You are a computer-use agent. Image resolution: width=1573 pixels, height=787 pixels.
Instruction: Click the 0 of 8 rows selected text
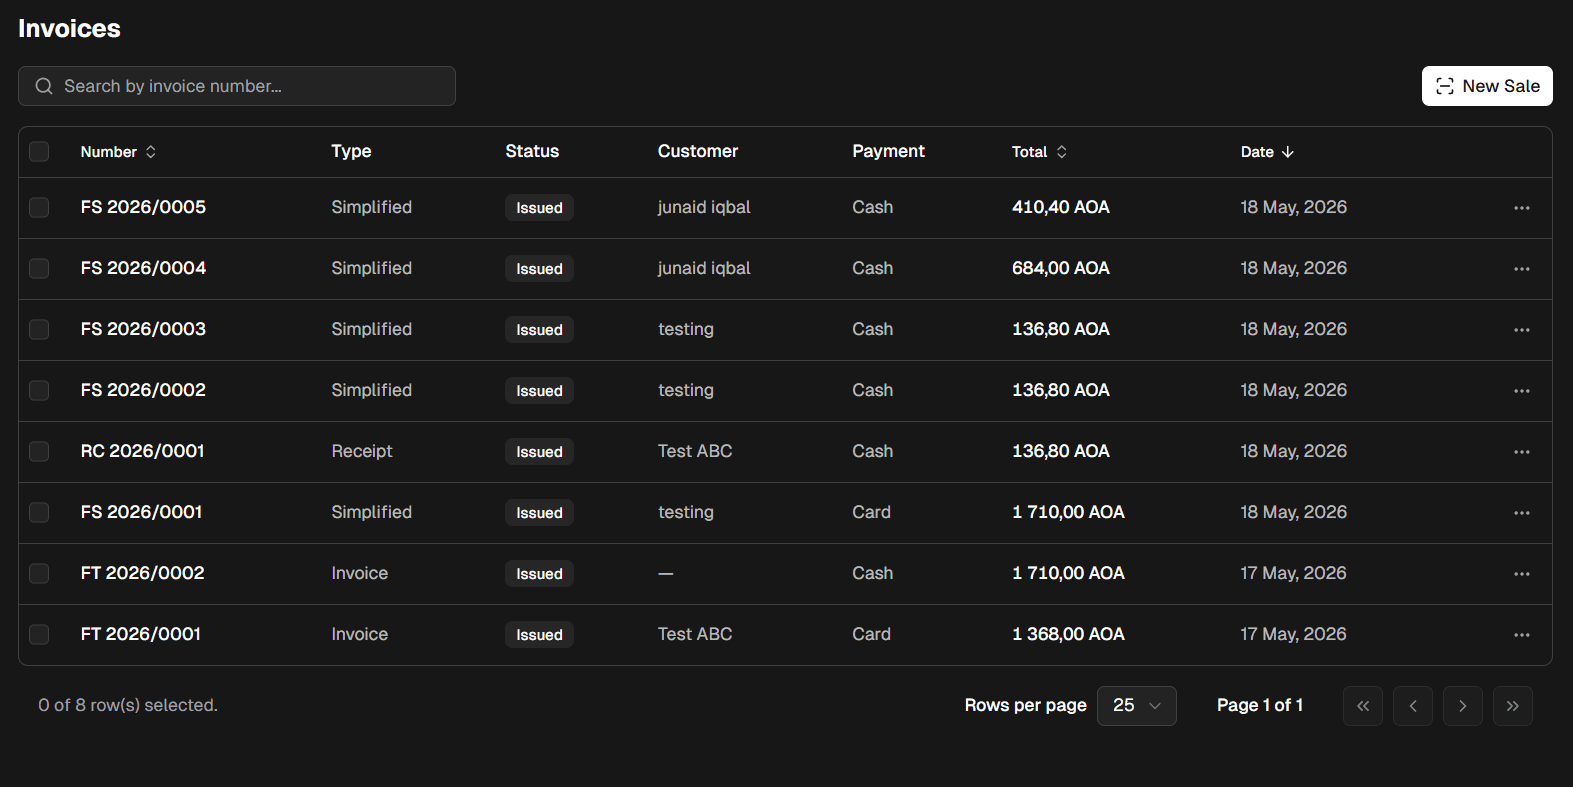[x=128, y=705]
